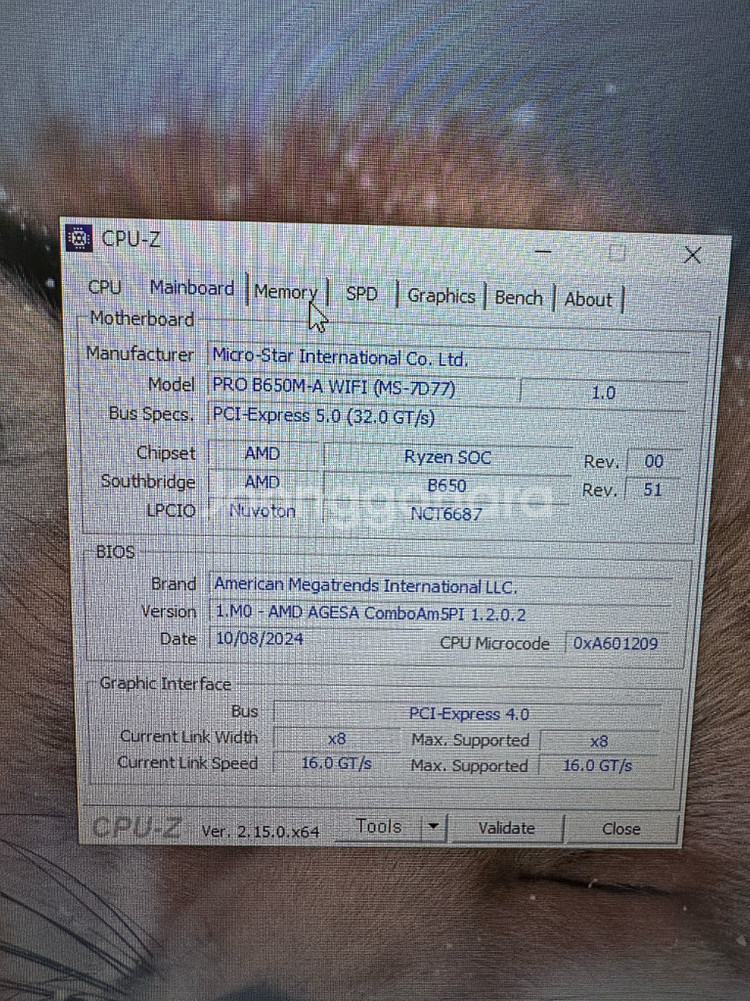The width and height of the screenshot is (750, 1001).
Task: Click the Current Link Speed 16.0 GT/s value
Action: coord(336,764)
